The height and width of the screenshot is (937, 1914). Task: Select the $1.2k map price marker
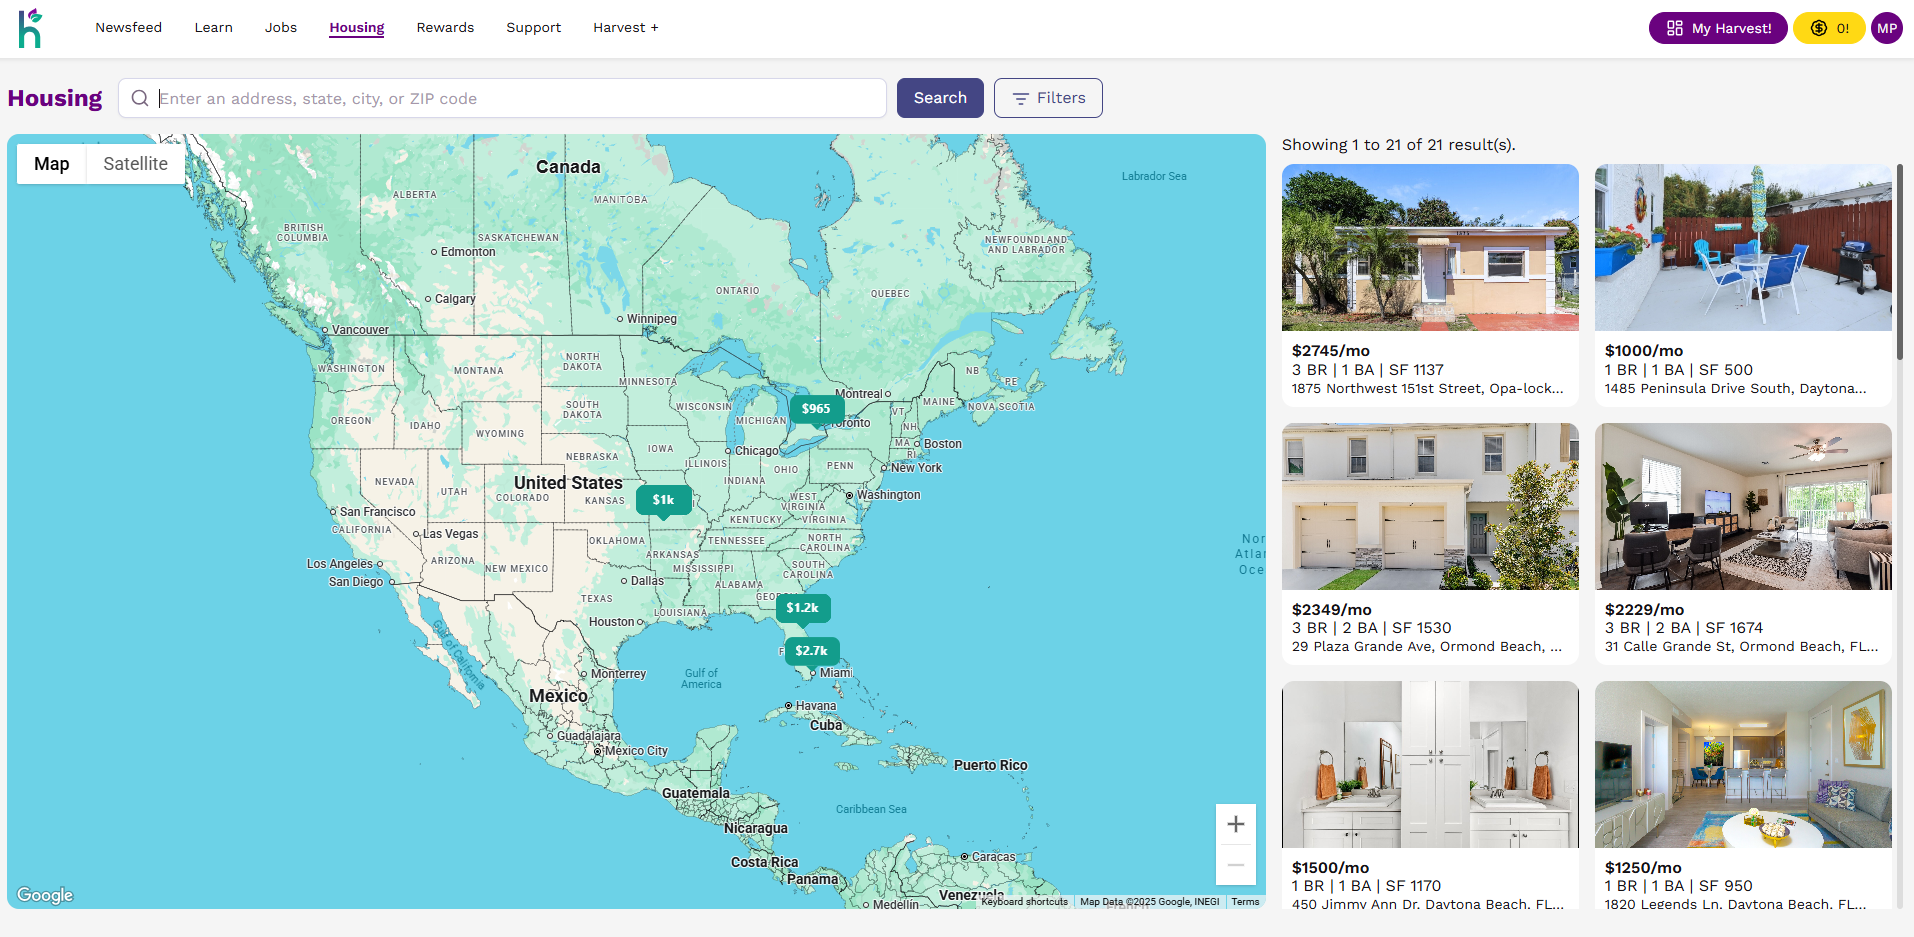pos(802,608)
